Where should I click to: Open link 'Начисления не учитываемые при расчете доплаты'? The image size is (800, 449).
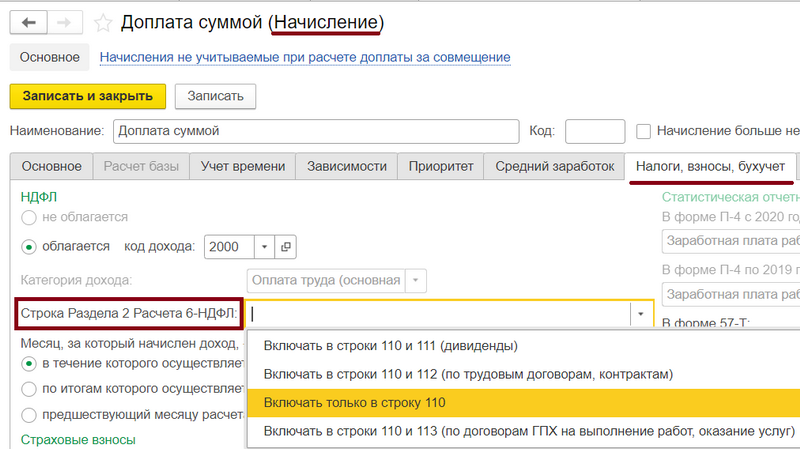(305, 57)
